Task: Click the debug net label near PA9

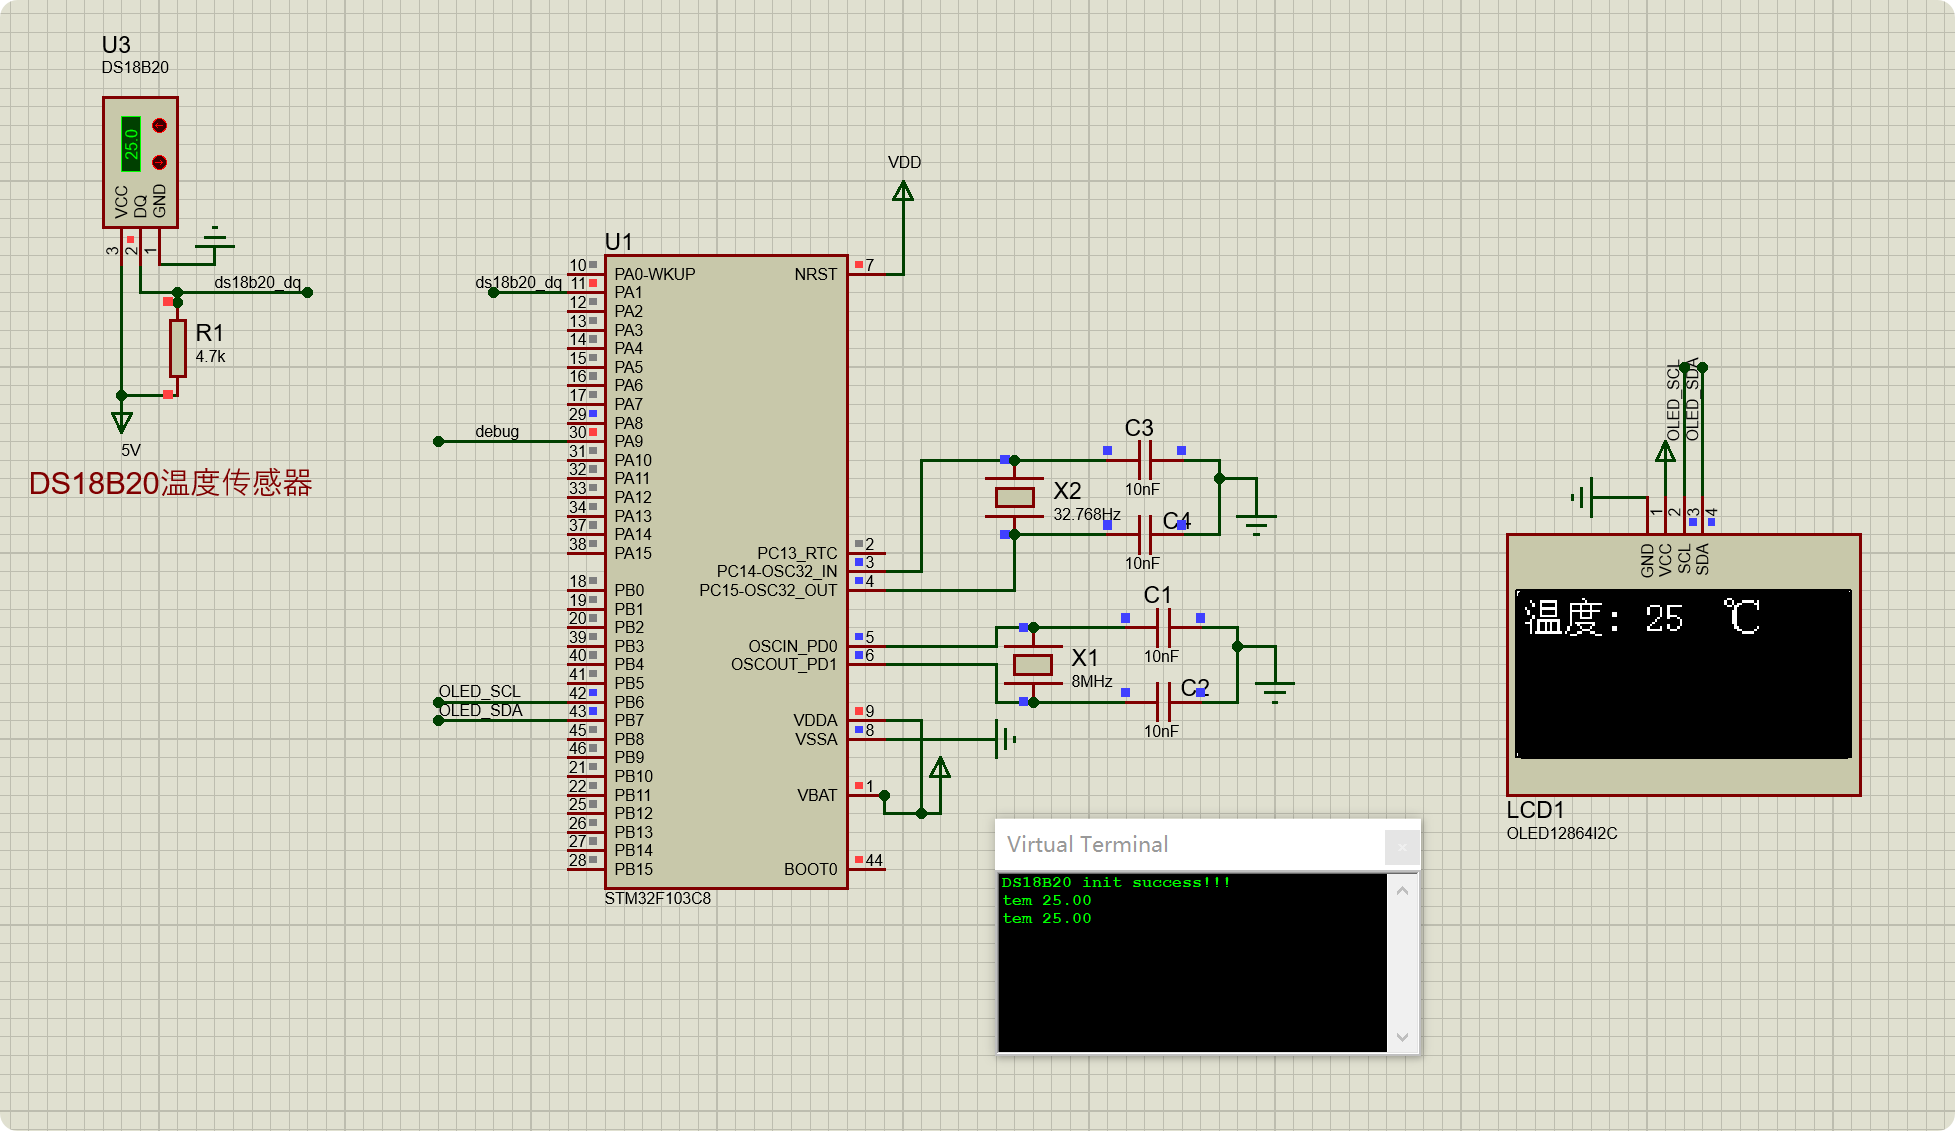Action: [x=497, y=432]
